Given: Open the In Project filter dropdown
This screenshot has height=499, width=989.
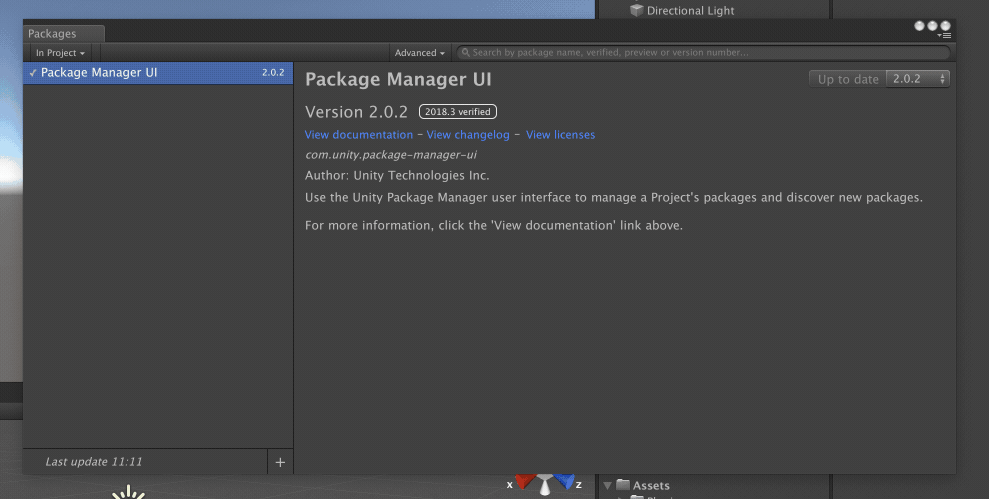Looking at the screenshot, I should point(60,53).
